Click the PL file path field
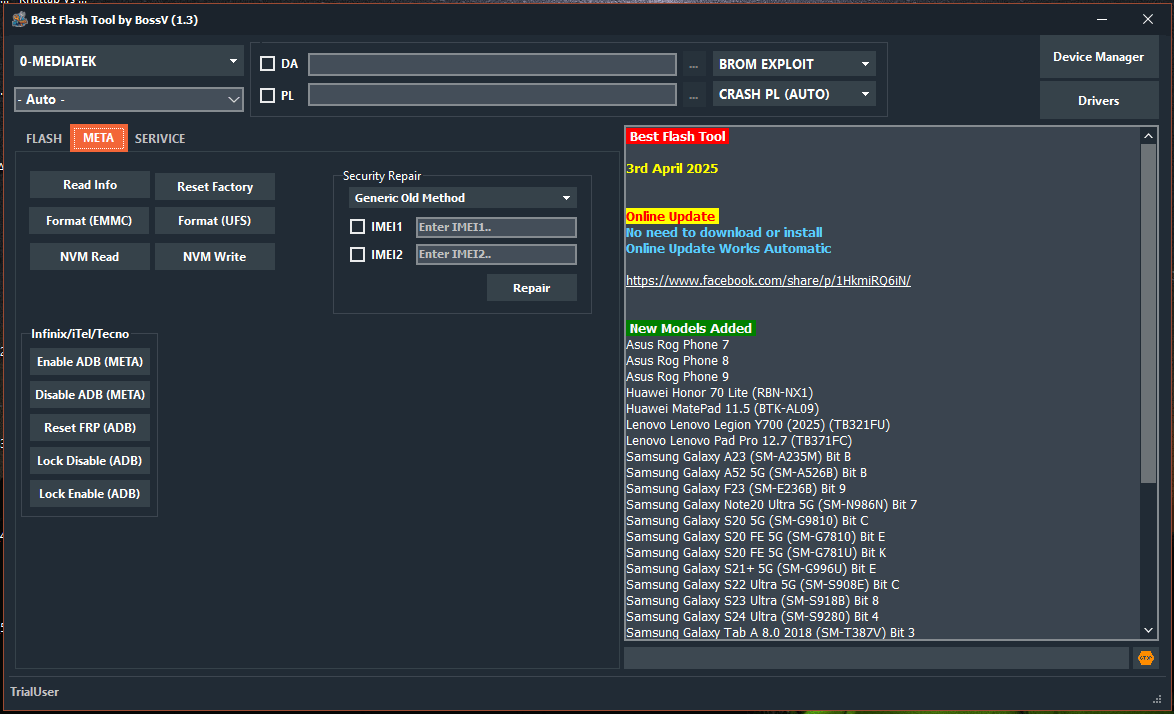This screenshot has height=714, width=1174. (x=493, y=94)
